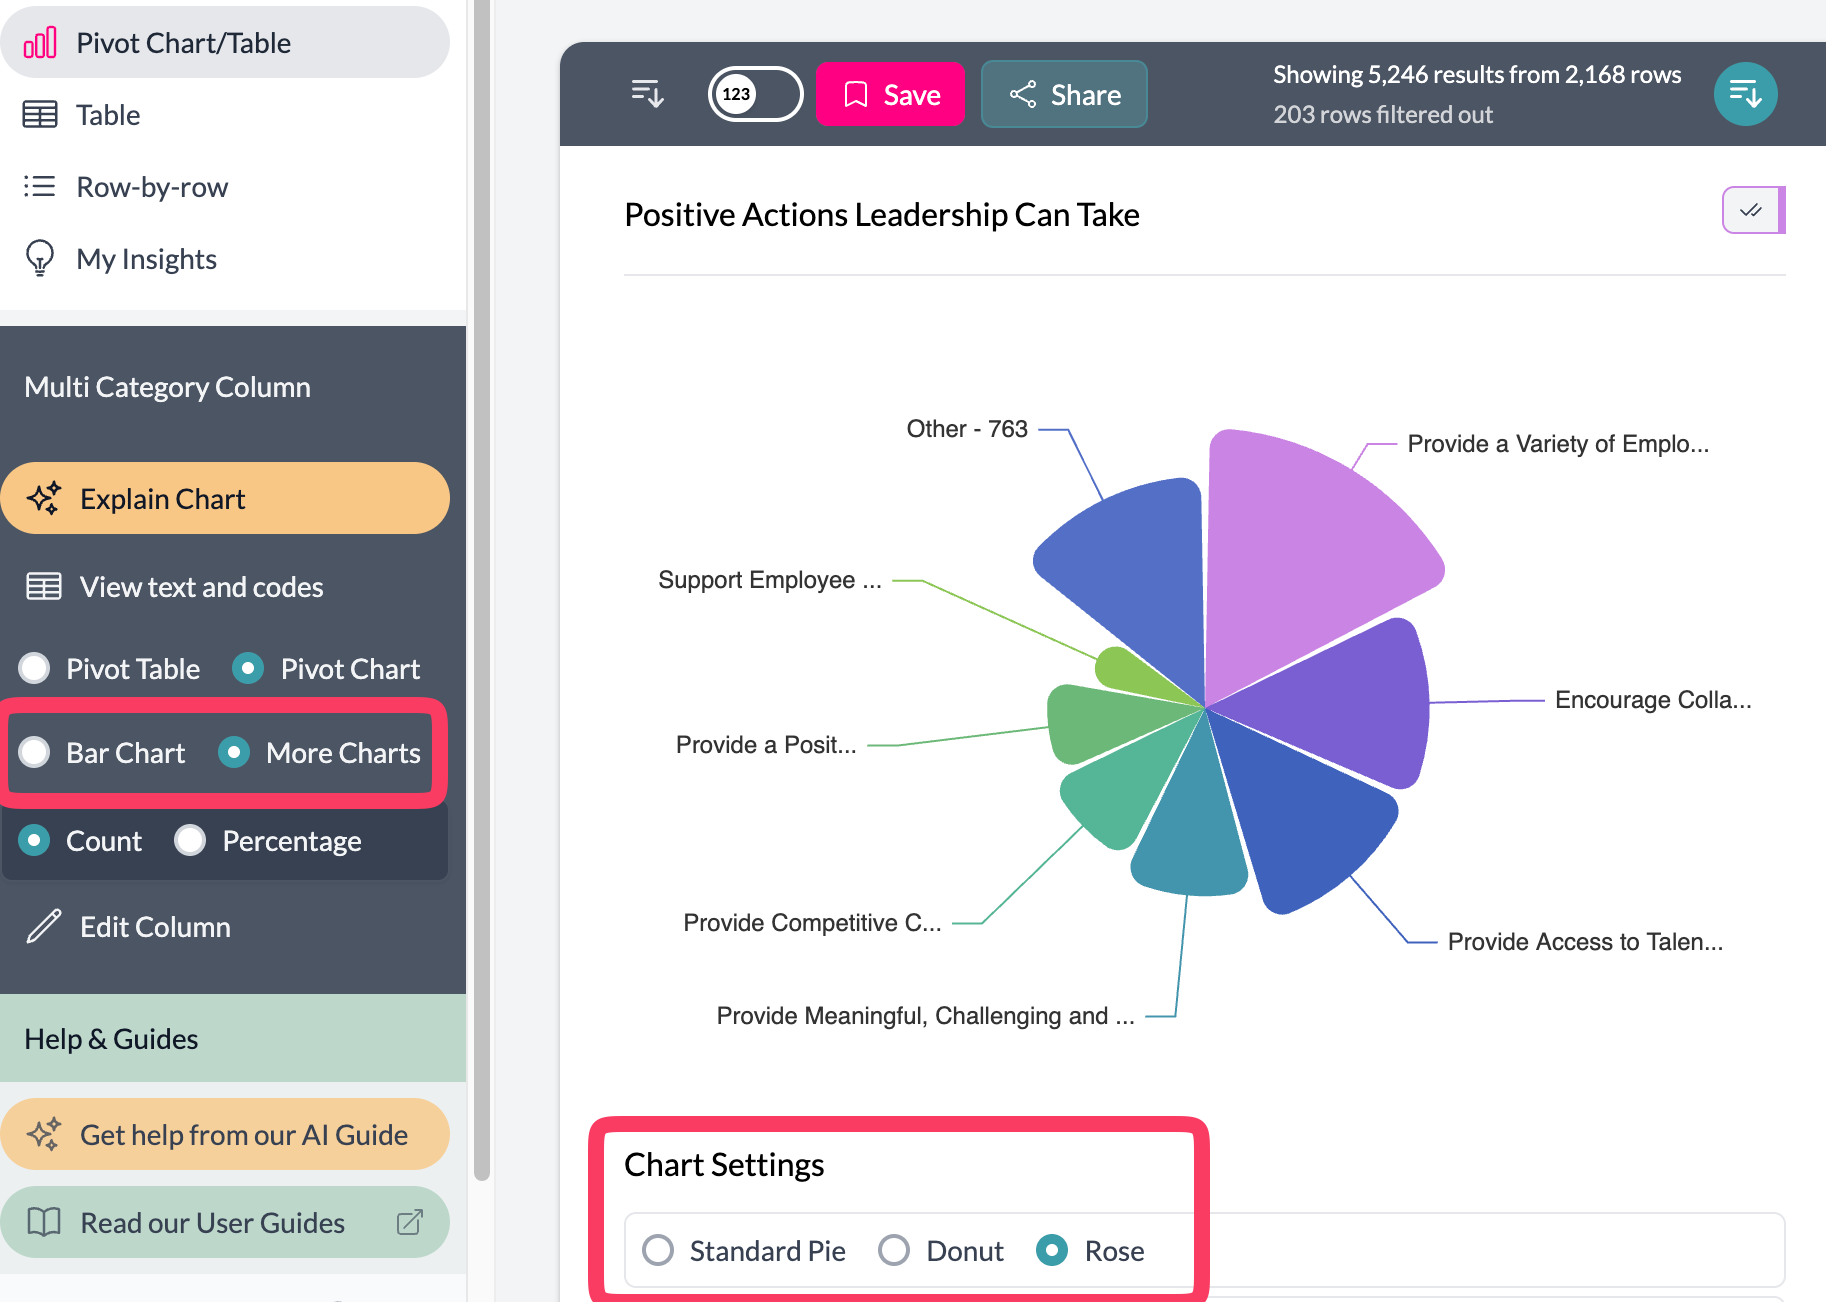Open View text and codes
Image resolution: width=1826 pixels, height=1302 pixels.
click(x=201, y=587)
